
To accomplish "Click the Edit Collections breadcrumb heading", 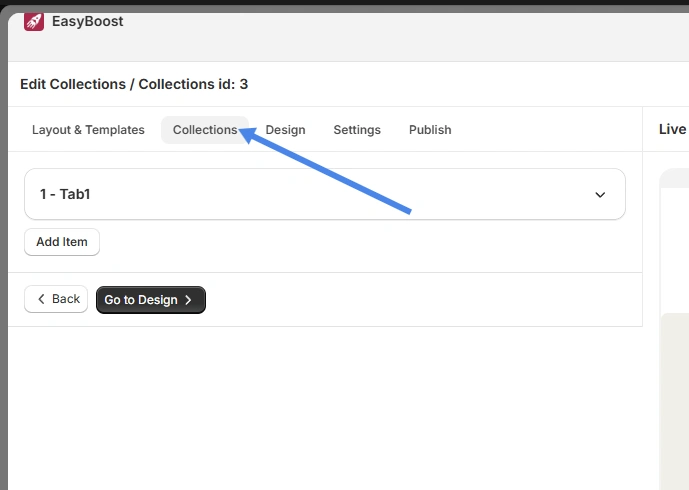I will point(134,84).
